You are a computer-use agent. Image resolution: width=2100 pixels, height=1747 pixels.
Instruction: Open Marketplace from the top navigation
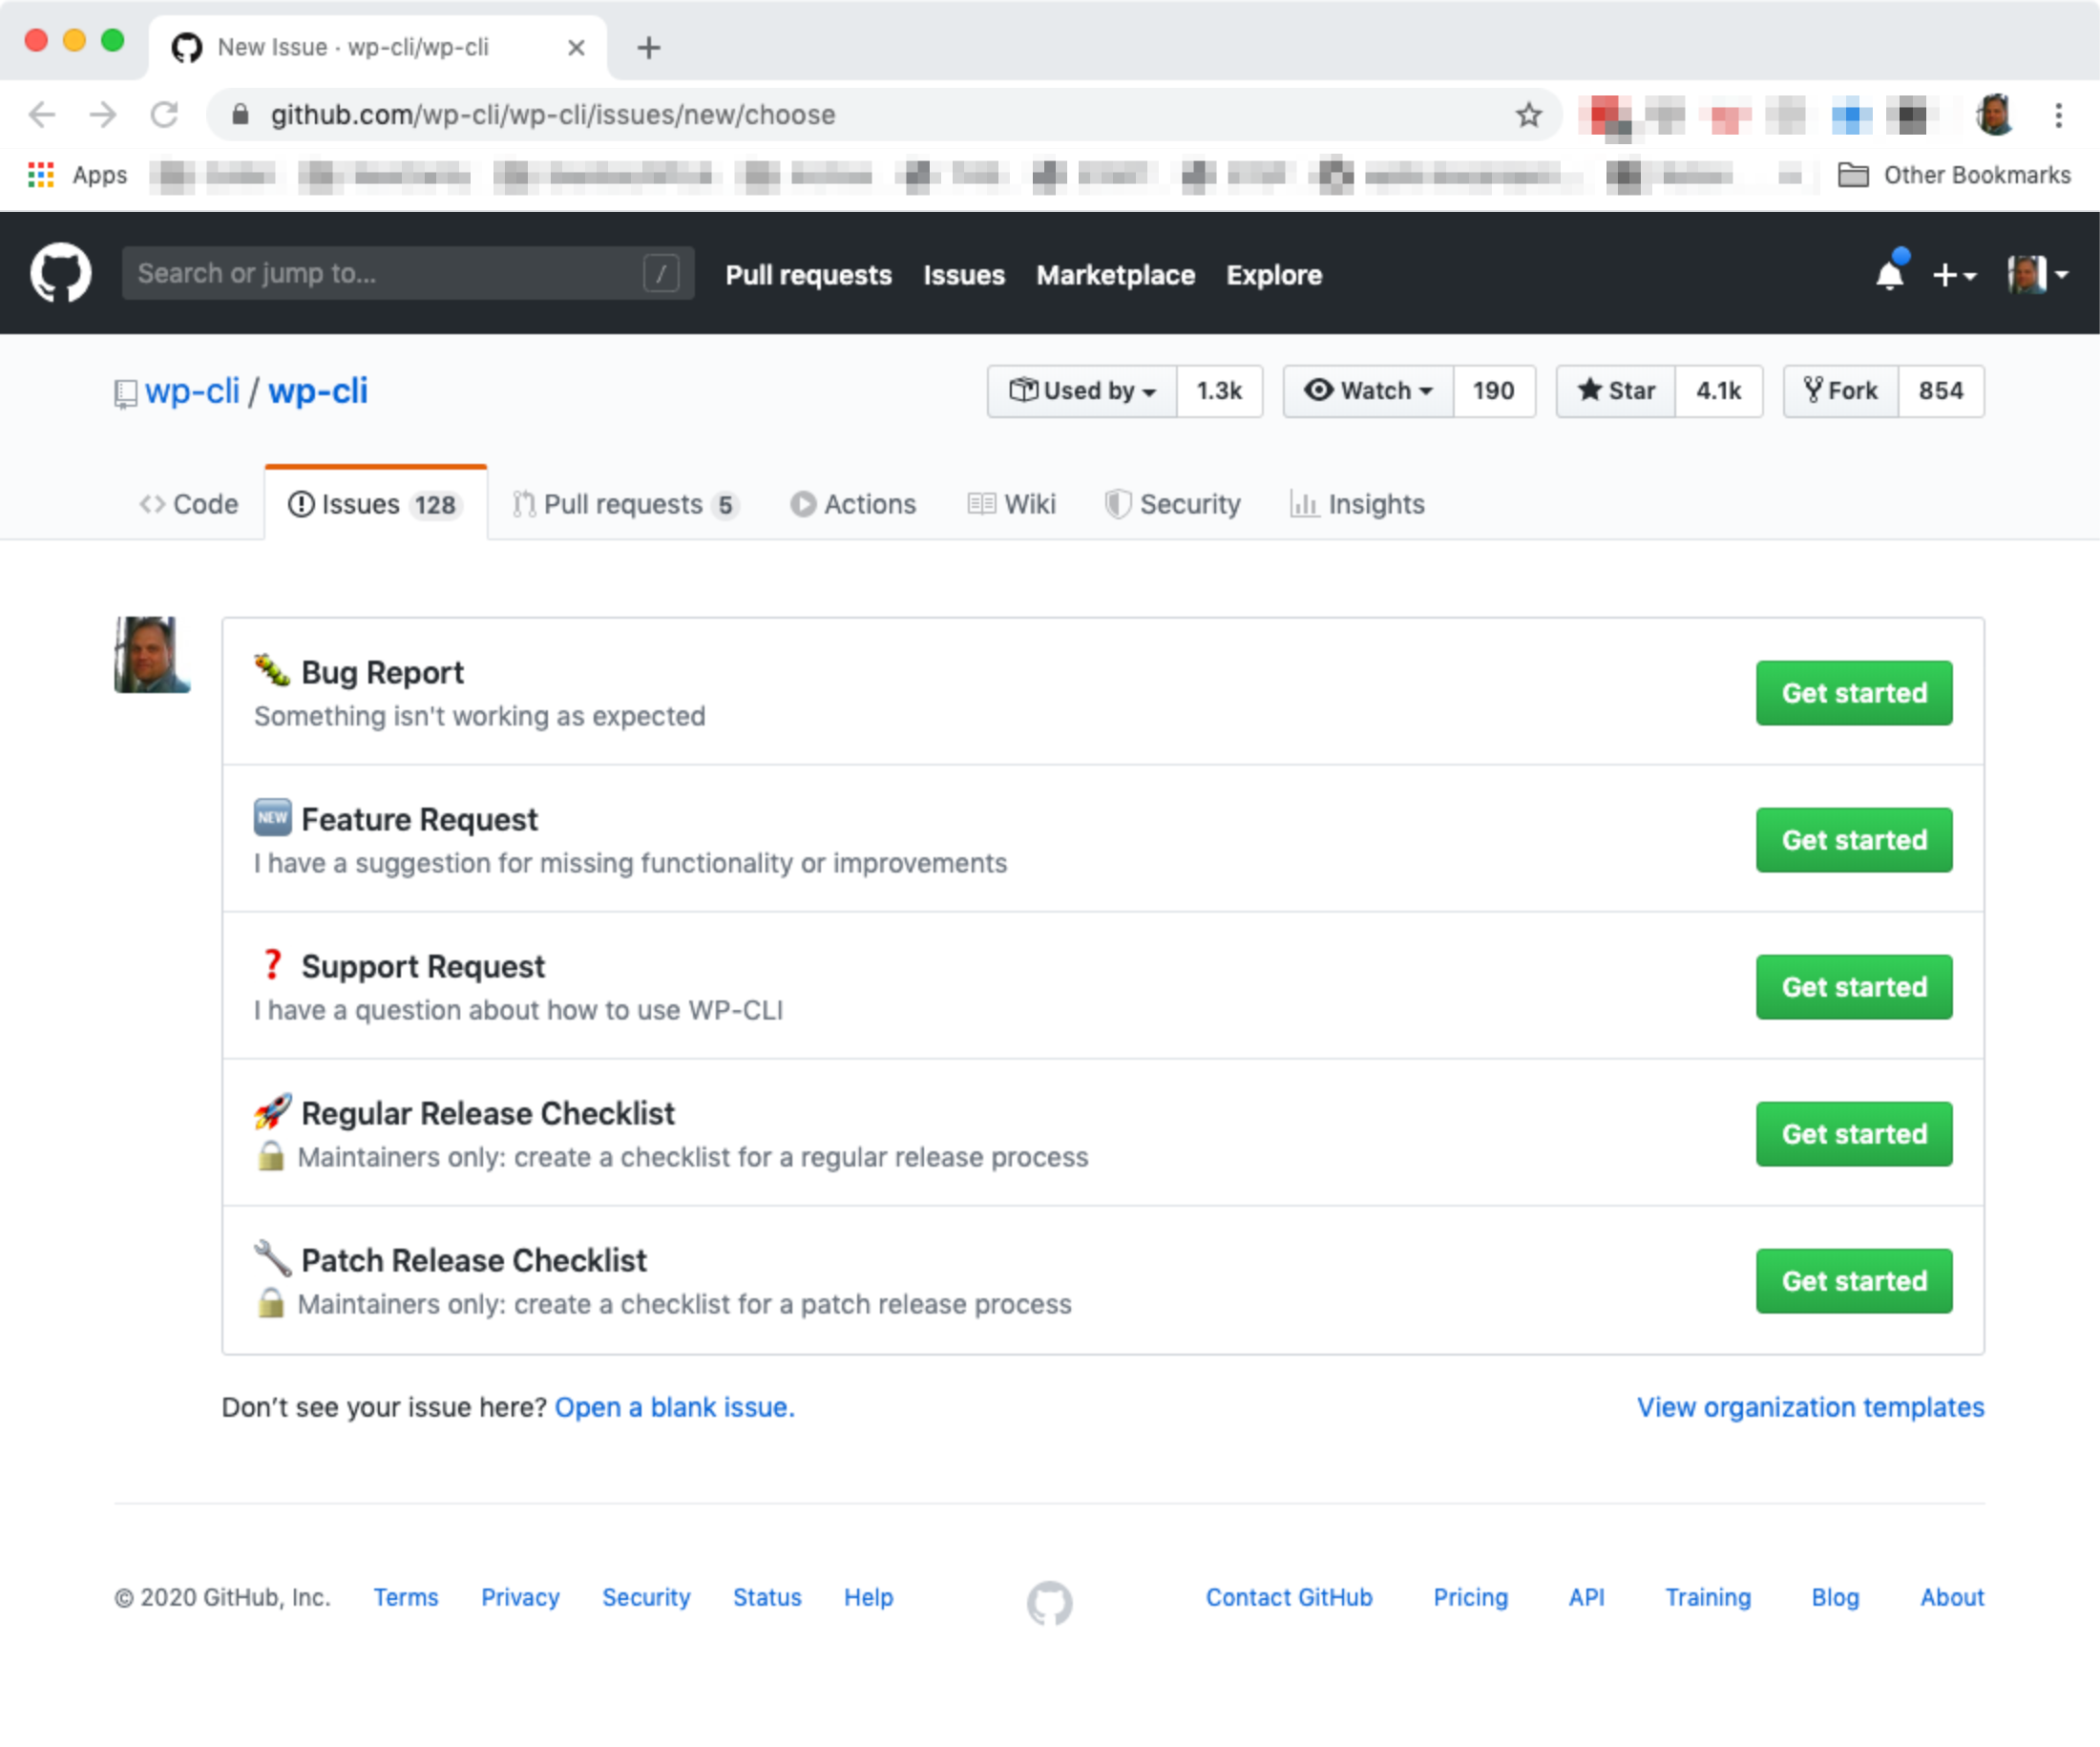1115,275
